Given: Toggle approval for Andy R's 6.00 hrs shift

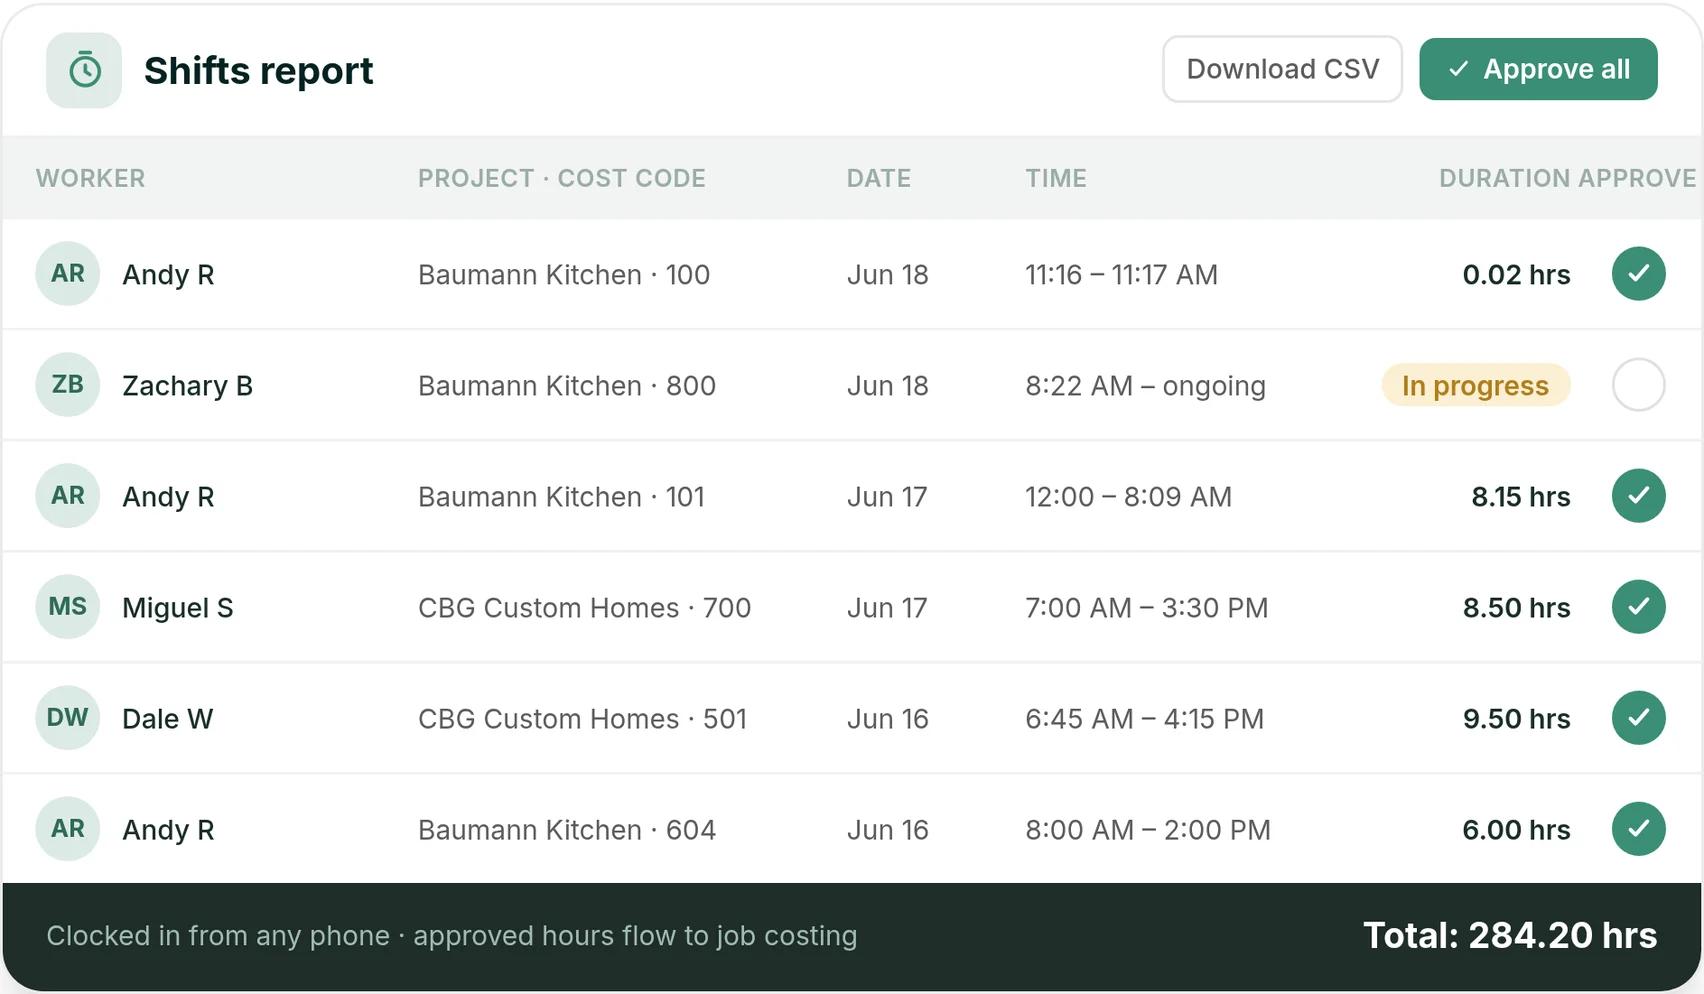Looking at the screenshot, I should point(1638,829).
